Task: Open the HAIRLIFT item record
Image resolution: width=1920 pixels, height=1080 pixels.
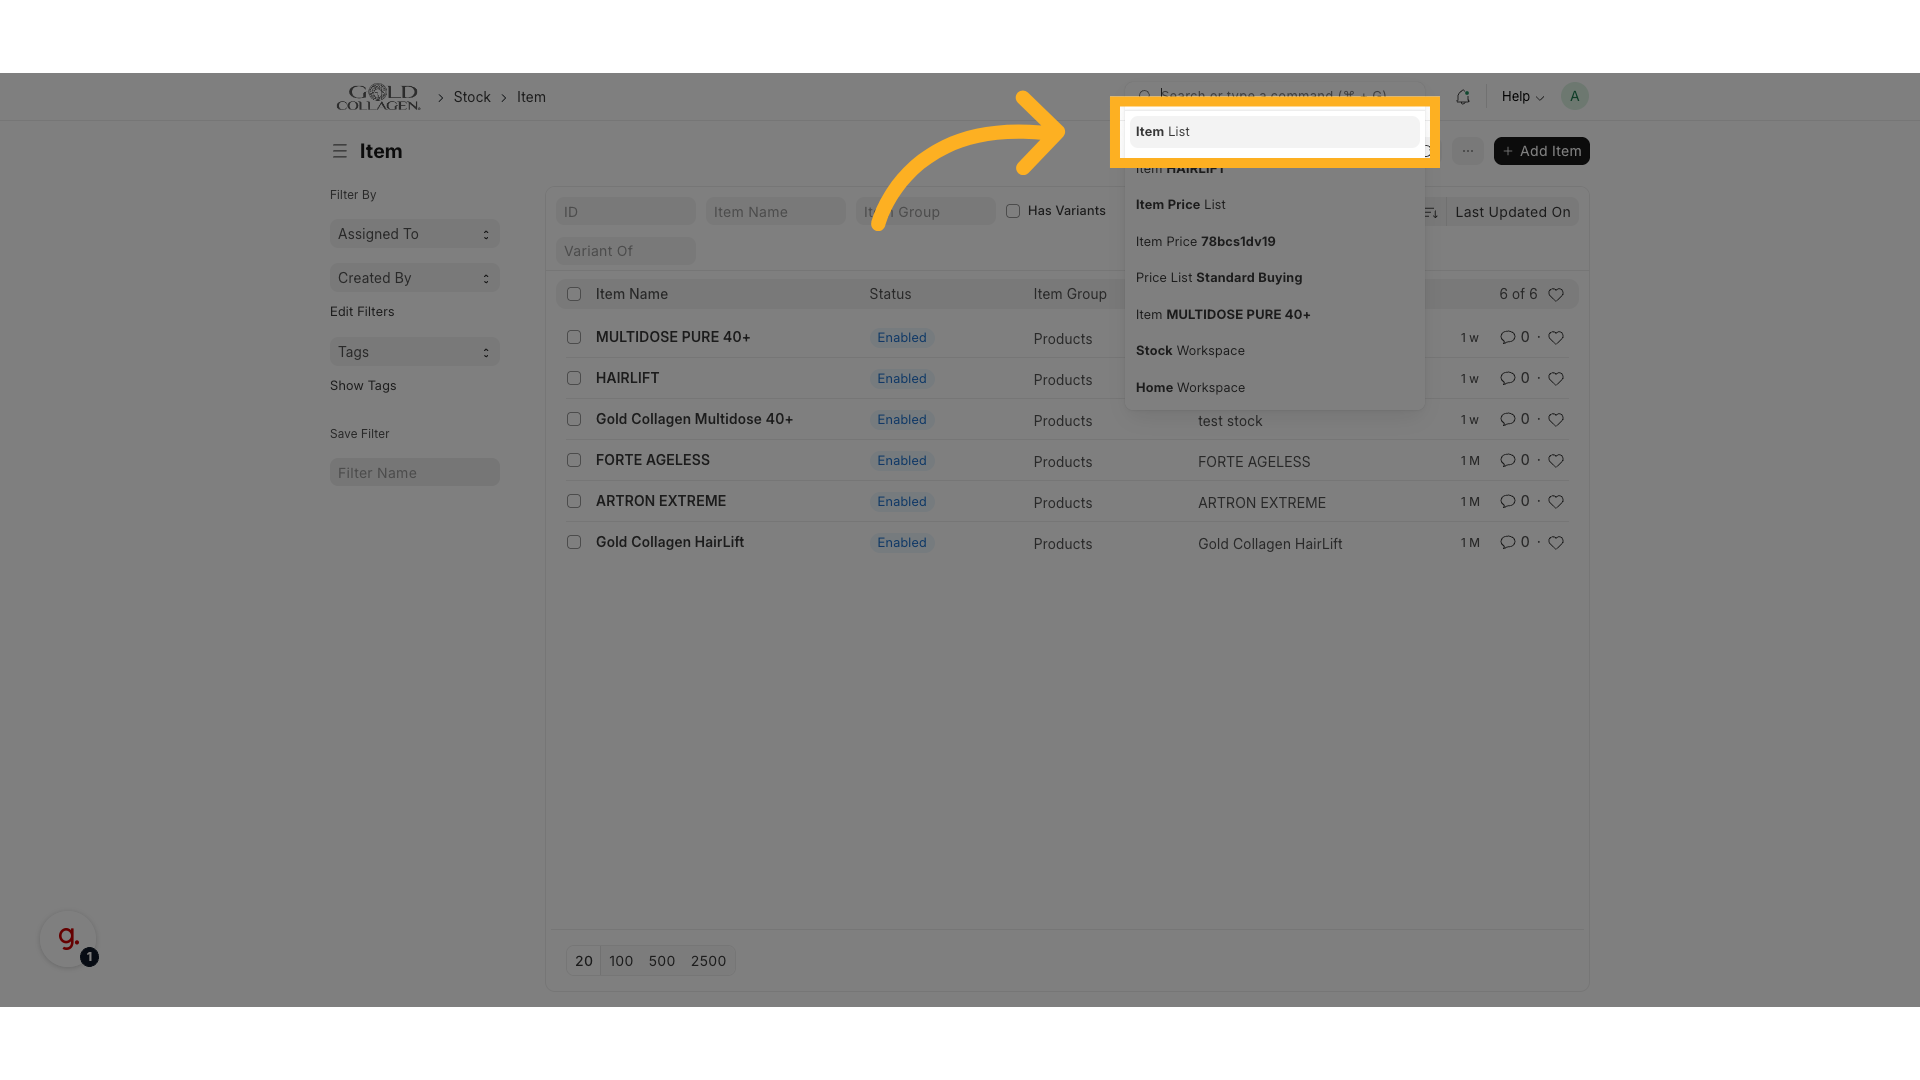Action: click(627, 378)
